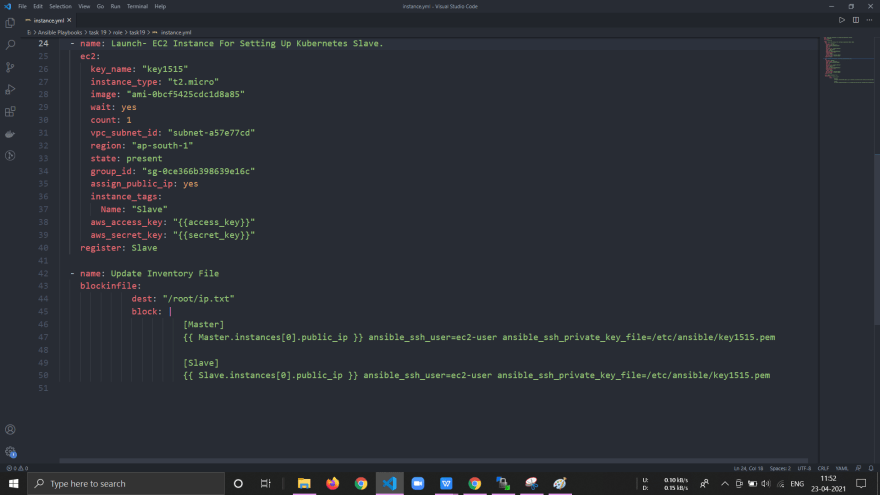The height and width of the screenshot is (495, 880).
Task: Open Task View on the taskbar
Action: click(x=265, y=483)
